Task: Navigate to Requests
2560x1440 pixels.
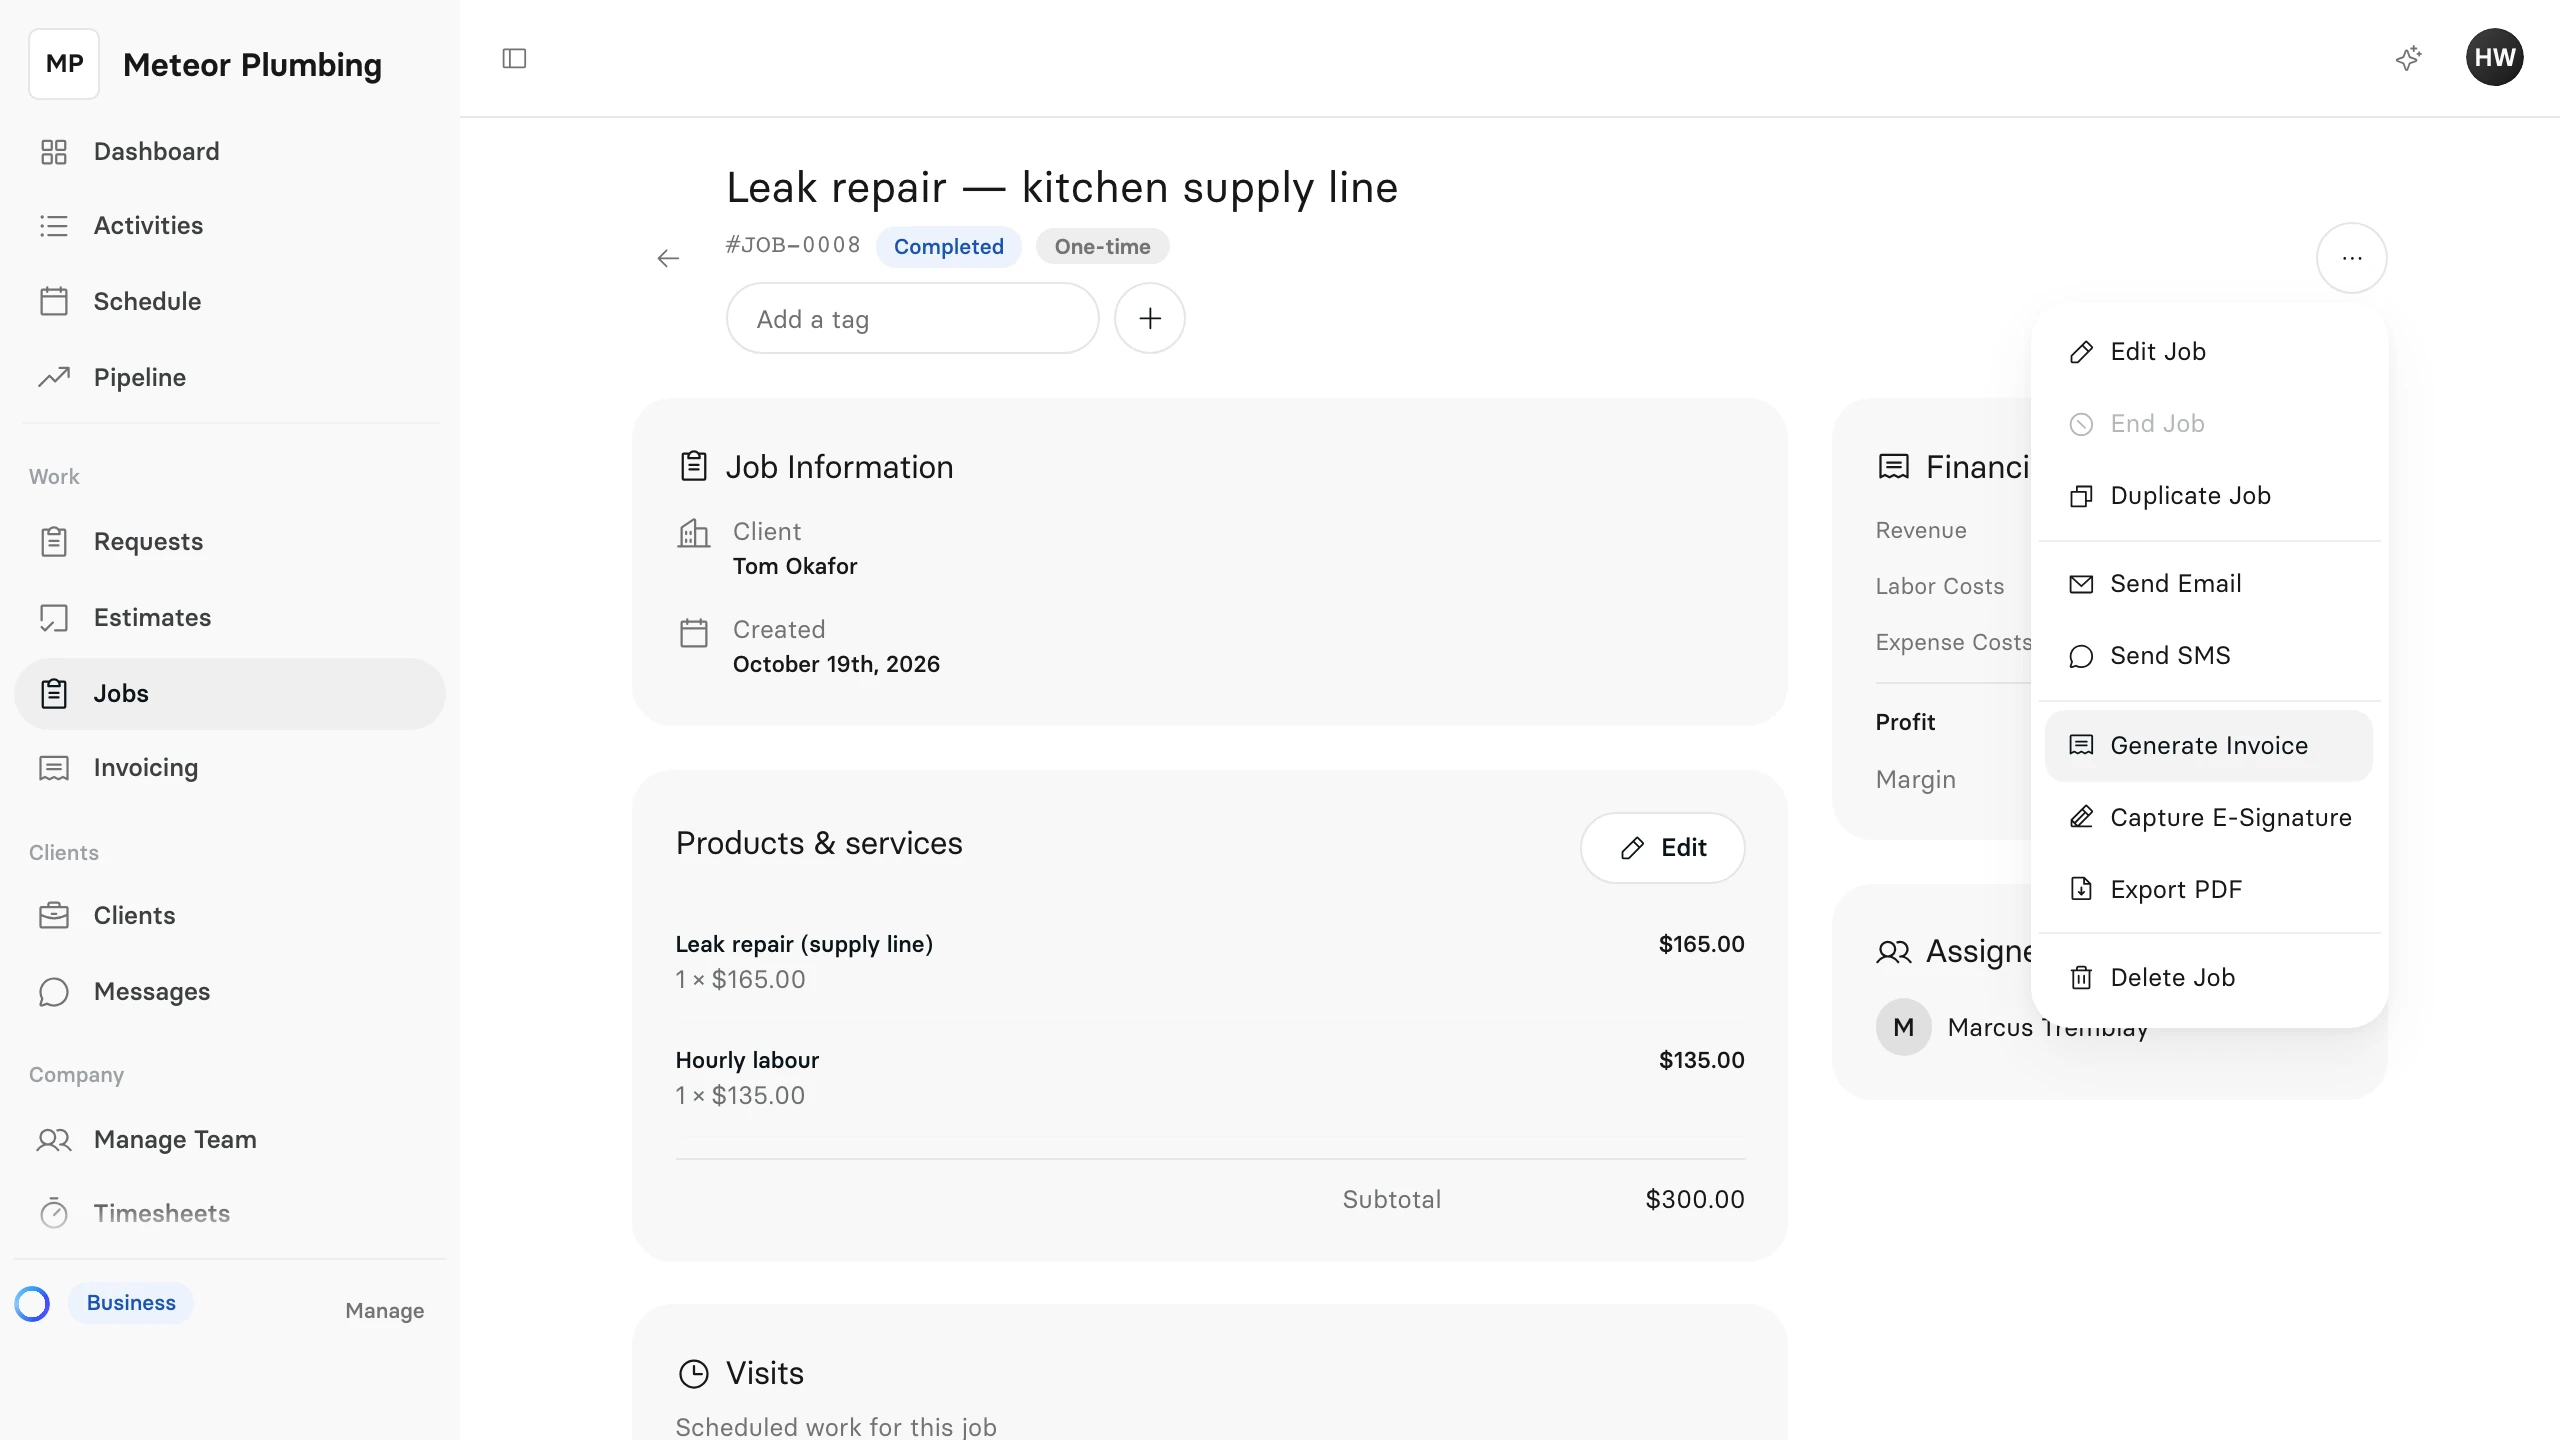Action: point(230,542)
